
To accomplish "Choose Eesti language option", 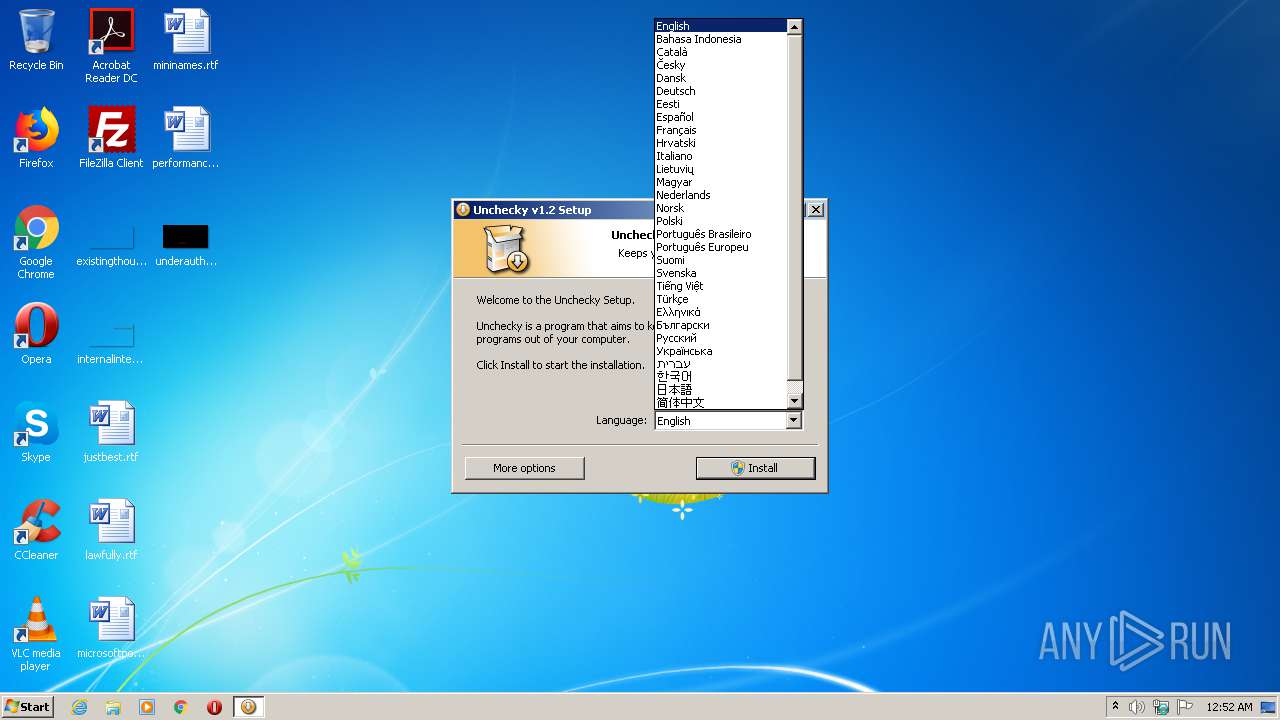I will [x=720, y=104].
